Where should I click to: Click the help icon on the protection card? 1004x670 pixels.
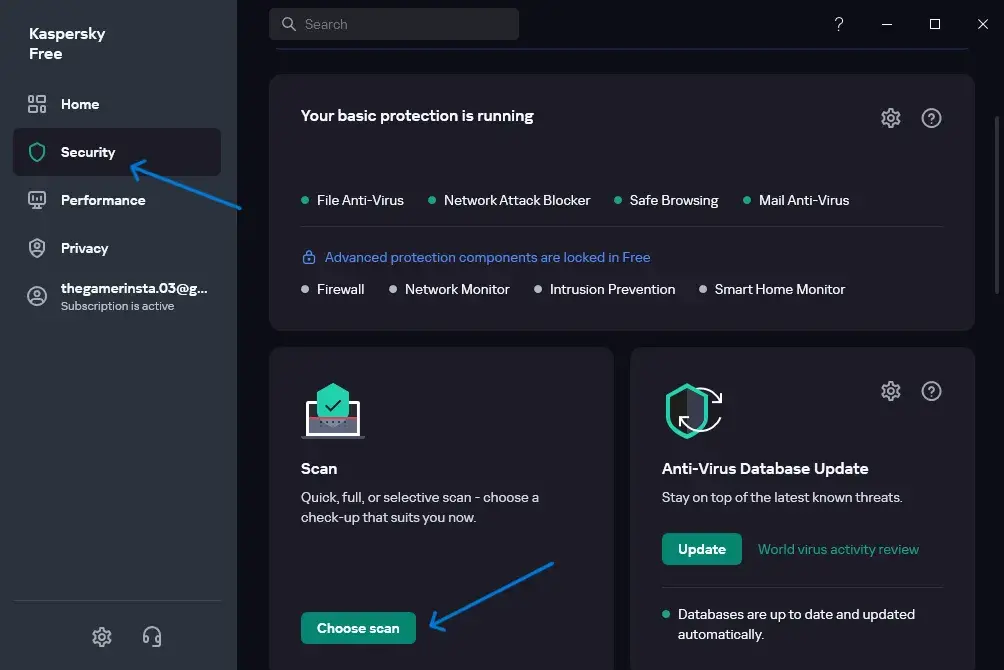931,118
